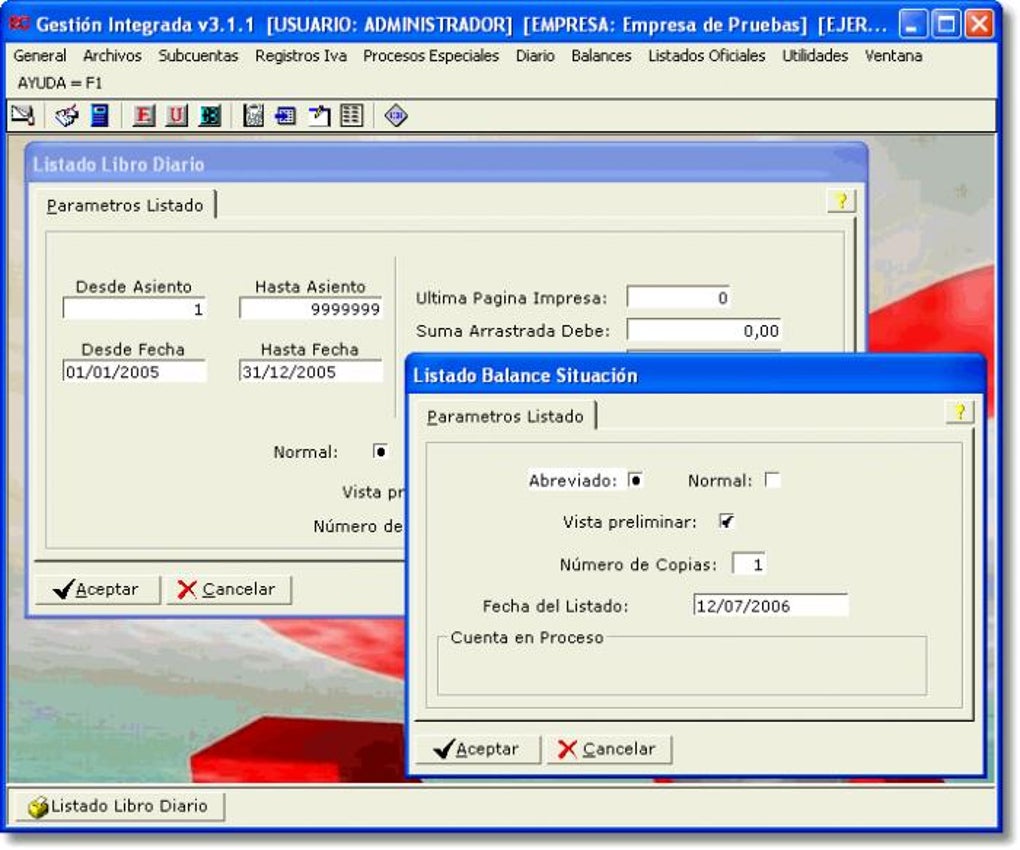Click the Fecha del Listado field
This screenshot has width=1020, height=850.
(x=770, y=605)
